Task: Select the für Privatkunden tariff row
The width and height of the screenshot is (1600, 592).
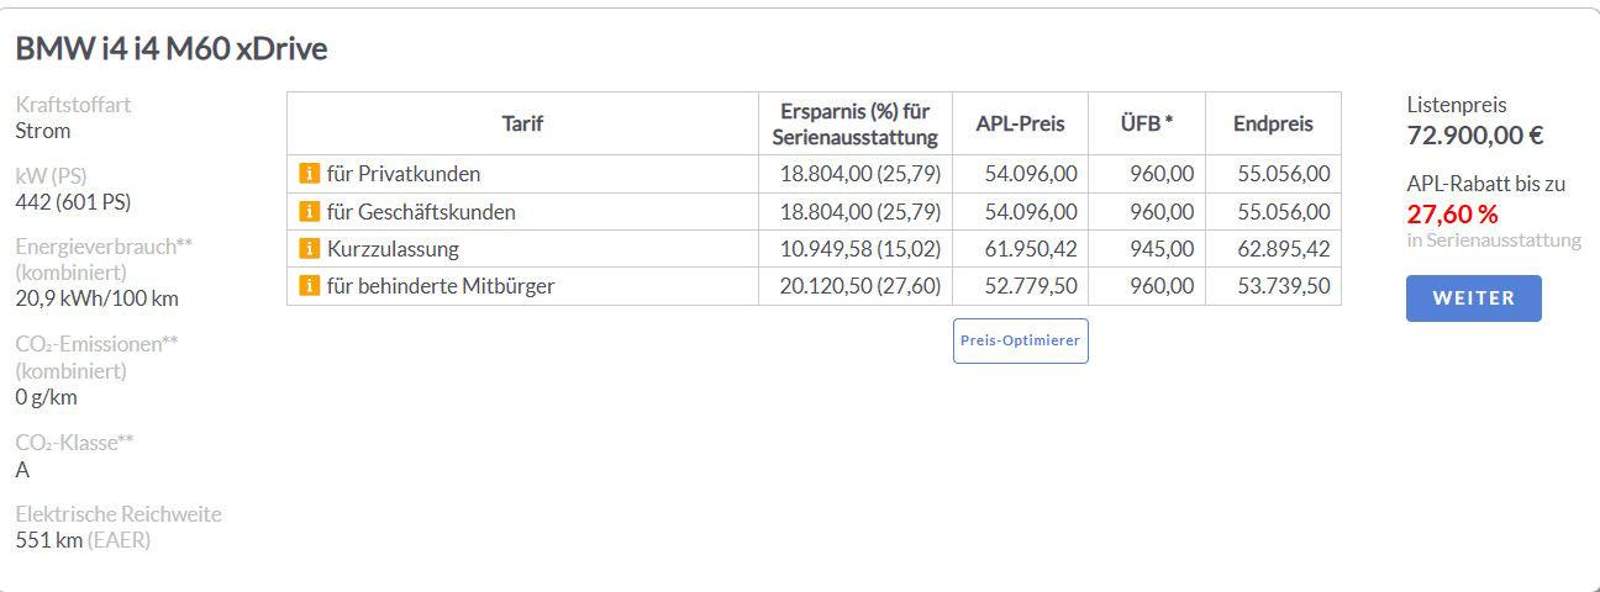Action: (x=814, y=174)
